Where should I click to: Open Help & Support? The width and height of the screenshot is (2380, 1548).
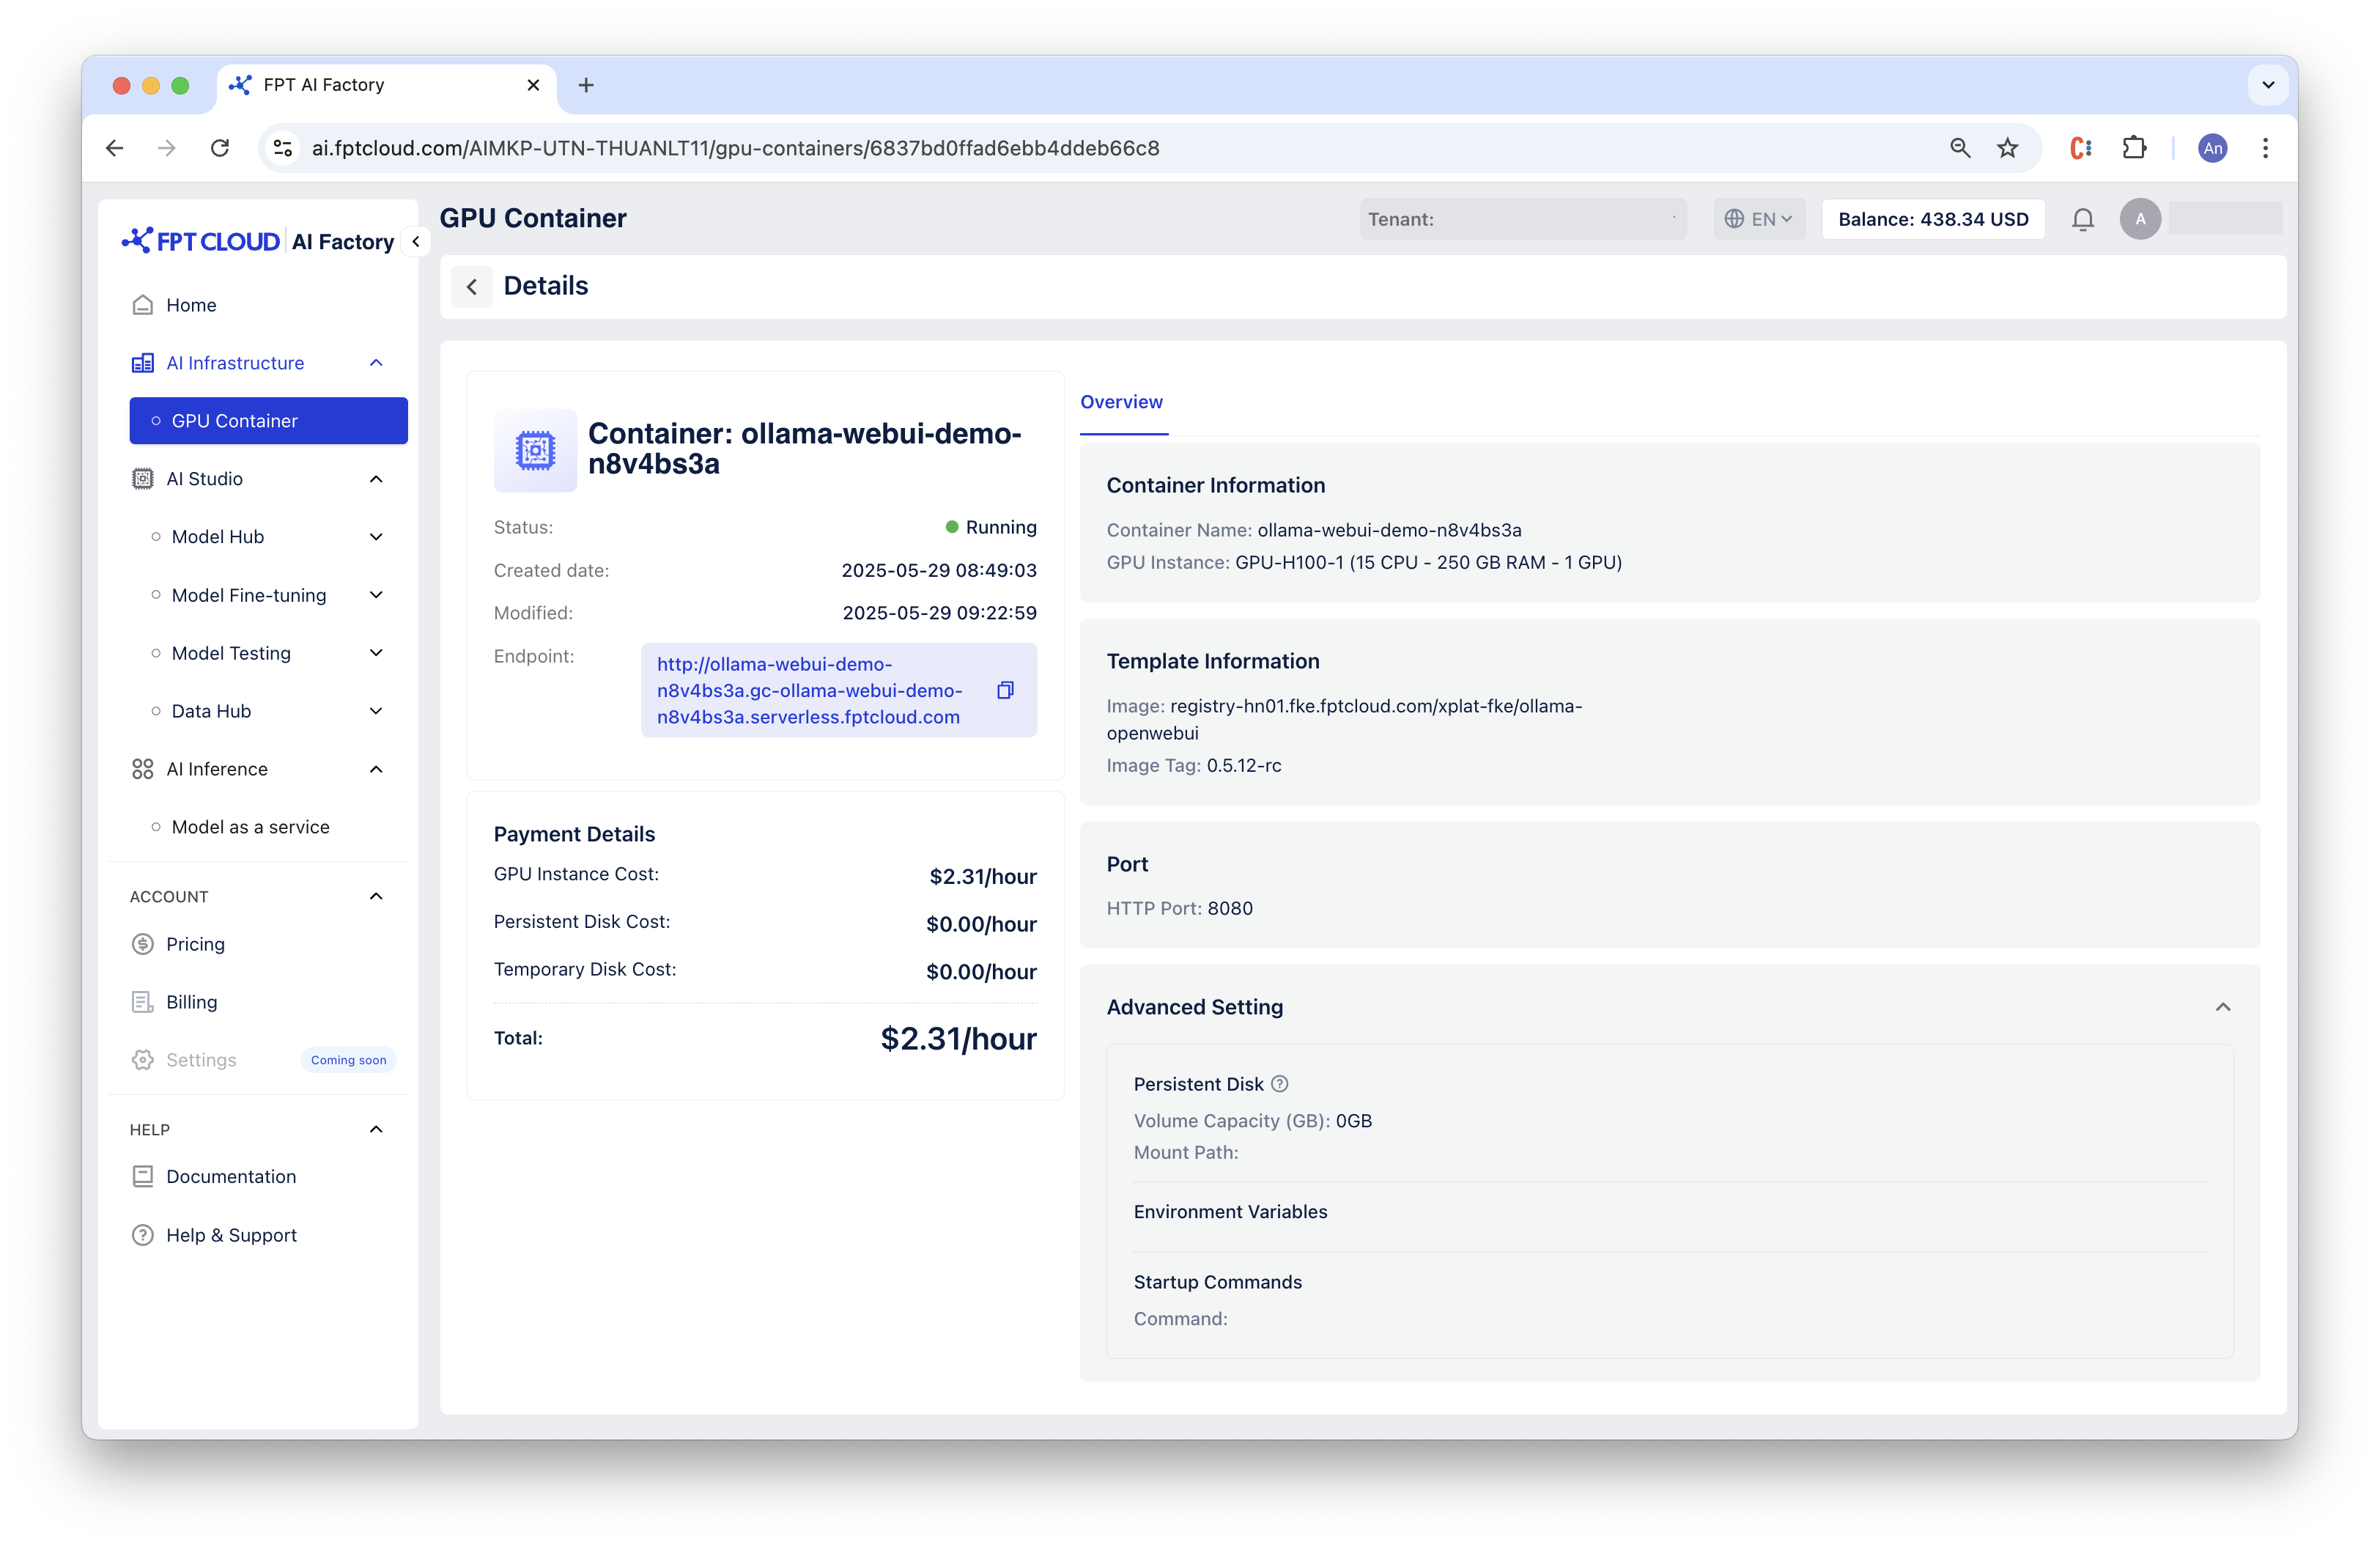(231, 1235)
